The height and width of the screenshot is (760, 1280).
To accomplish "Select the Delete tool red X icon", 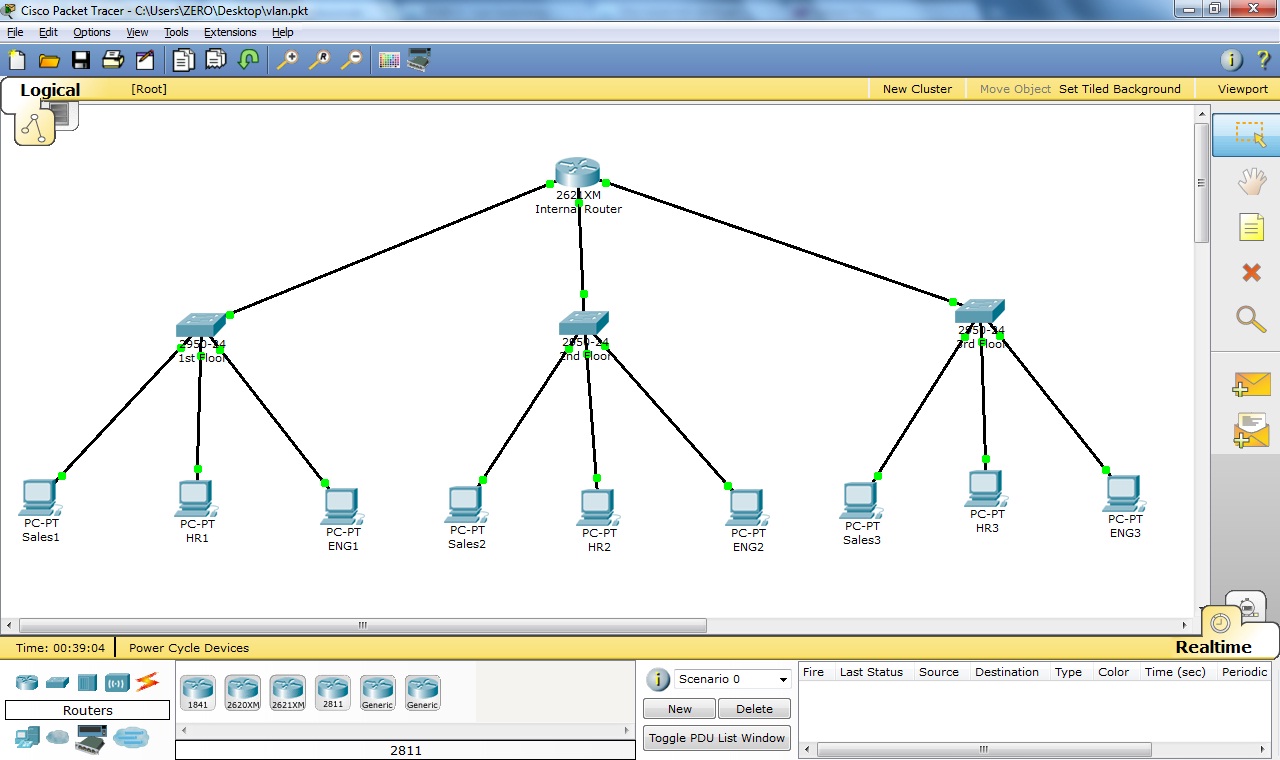I will click(x=1250, y=272).
